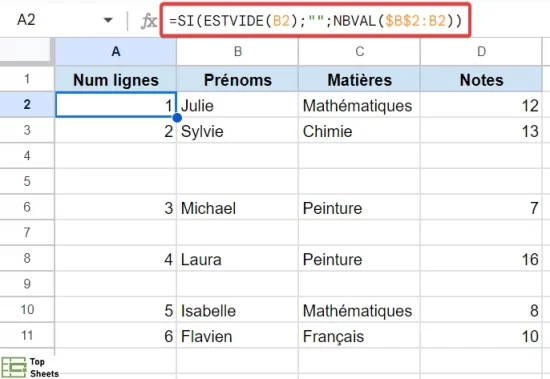This screenshot has height=379, width=550.
Task: Select row 11 header
Action: tap(27, 335)
